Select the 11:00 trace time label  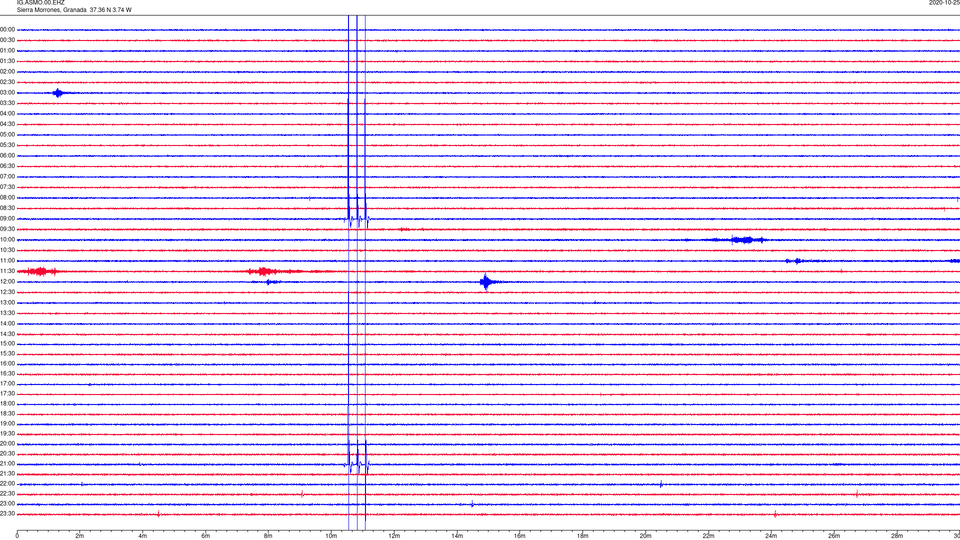(7, 260)
